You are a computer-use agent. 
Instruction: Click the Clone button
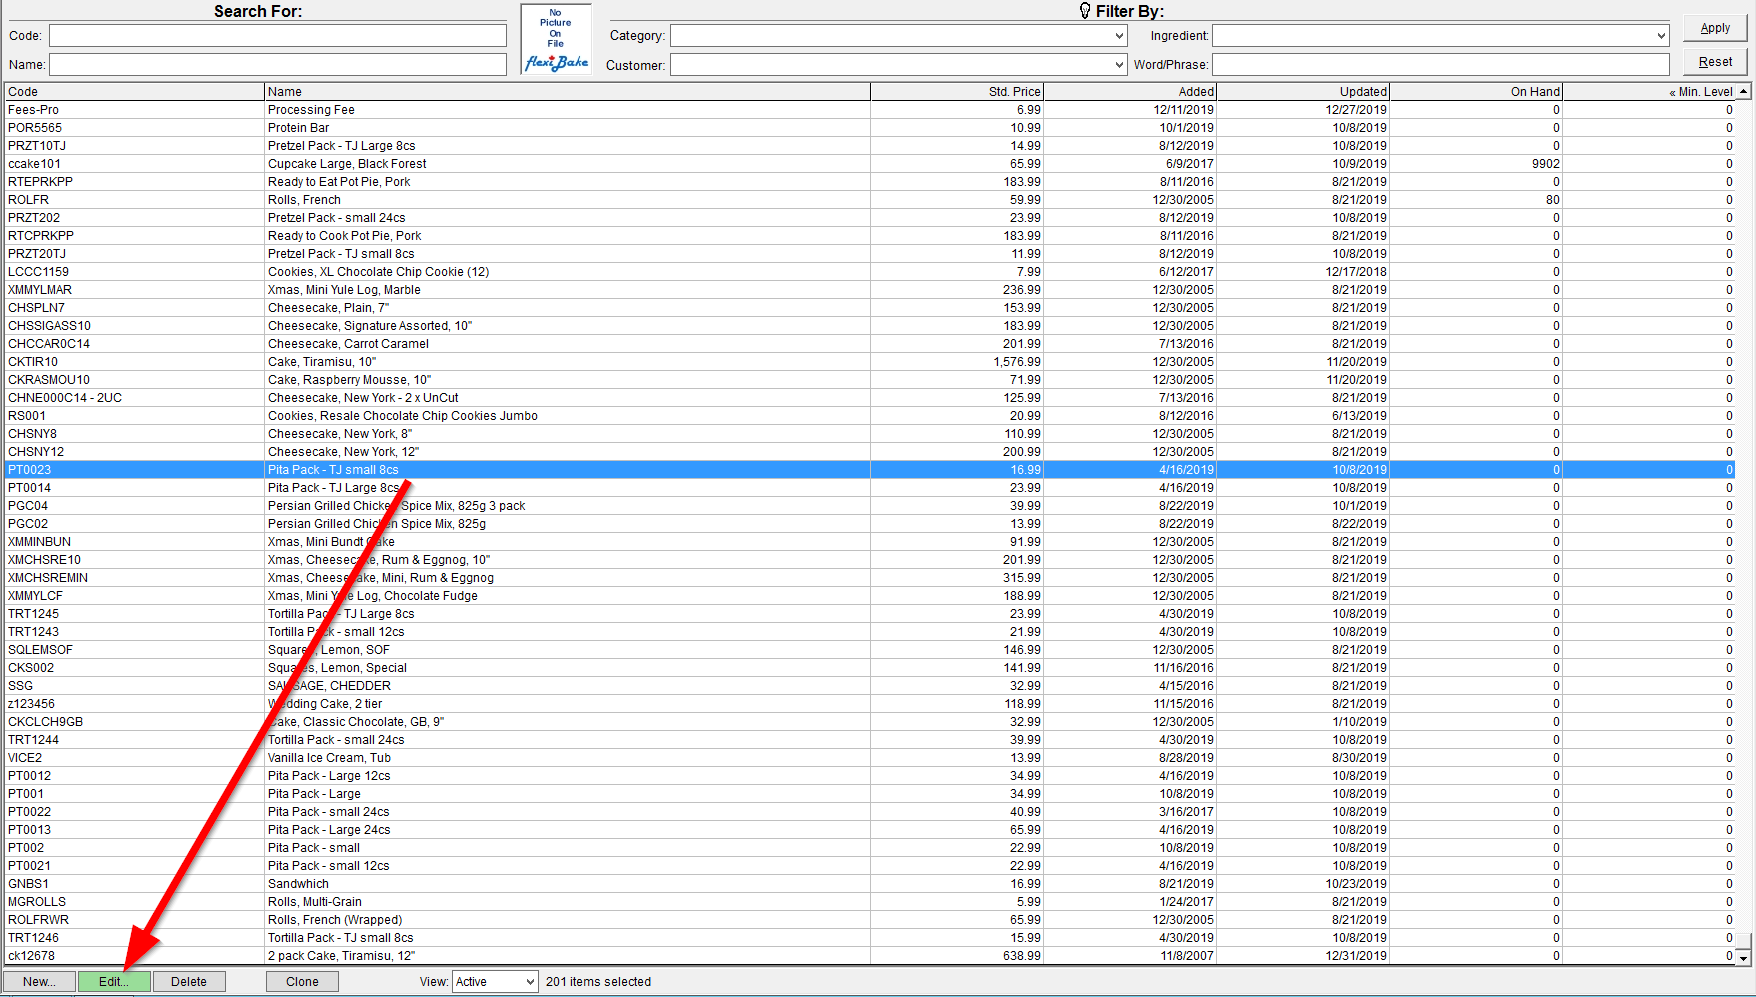coord(302,982)
